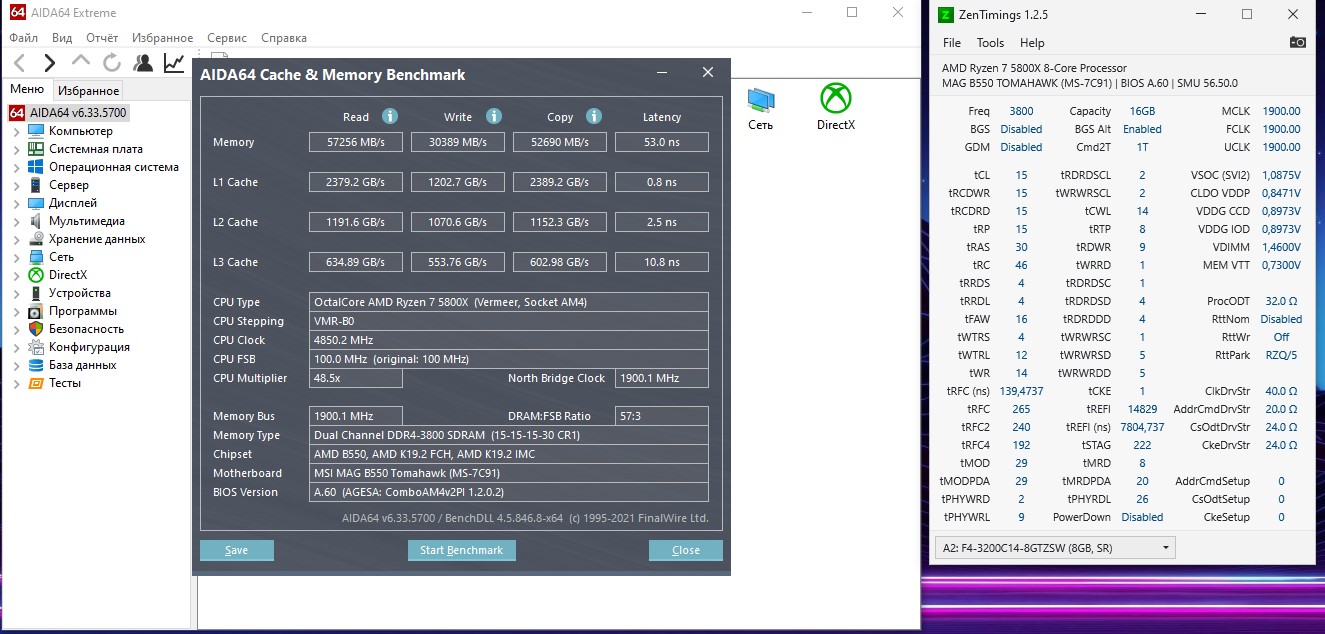Expand the DirectX tree node
Screen dimensions: 1325x634
pos(16,276)
